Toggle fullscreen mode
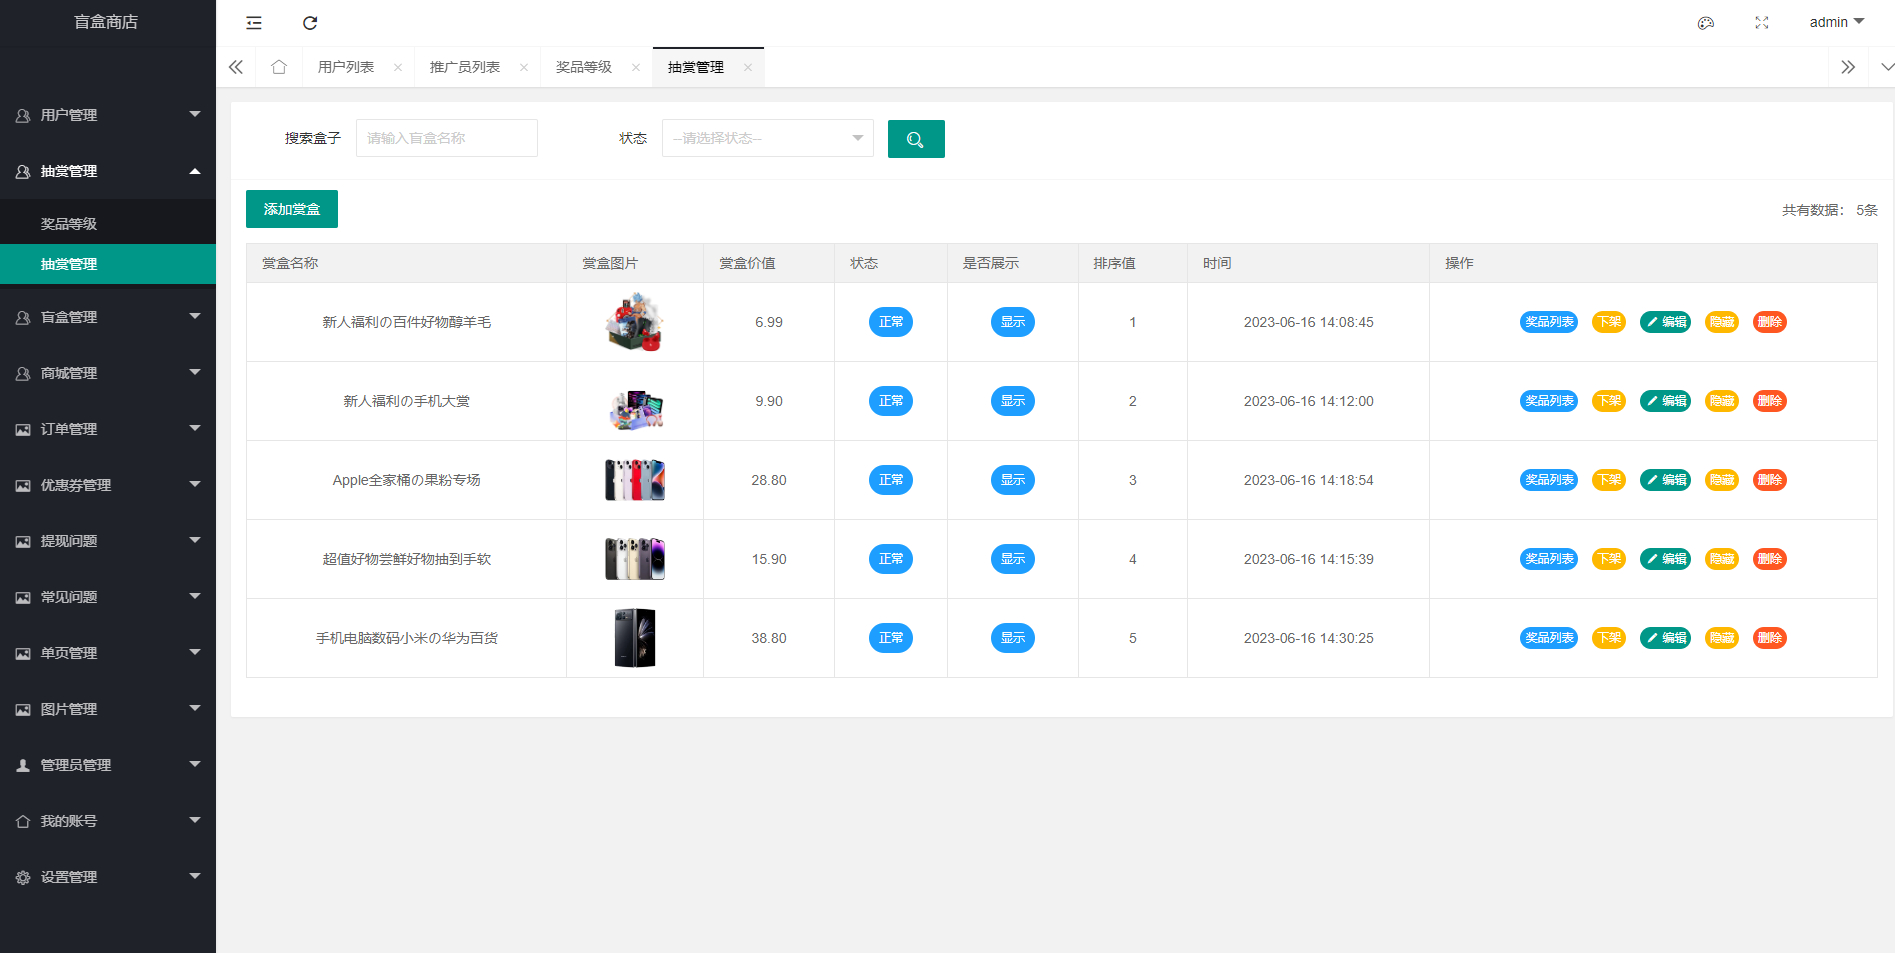The width and height of the screenshot is (1895, 953). 1761,22
